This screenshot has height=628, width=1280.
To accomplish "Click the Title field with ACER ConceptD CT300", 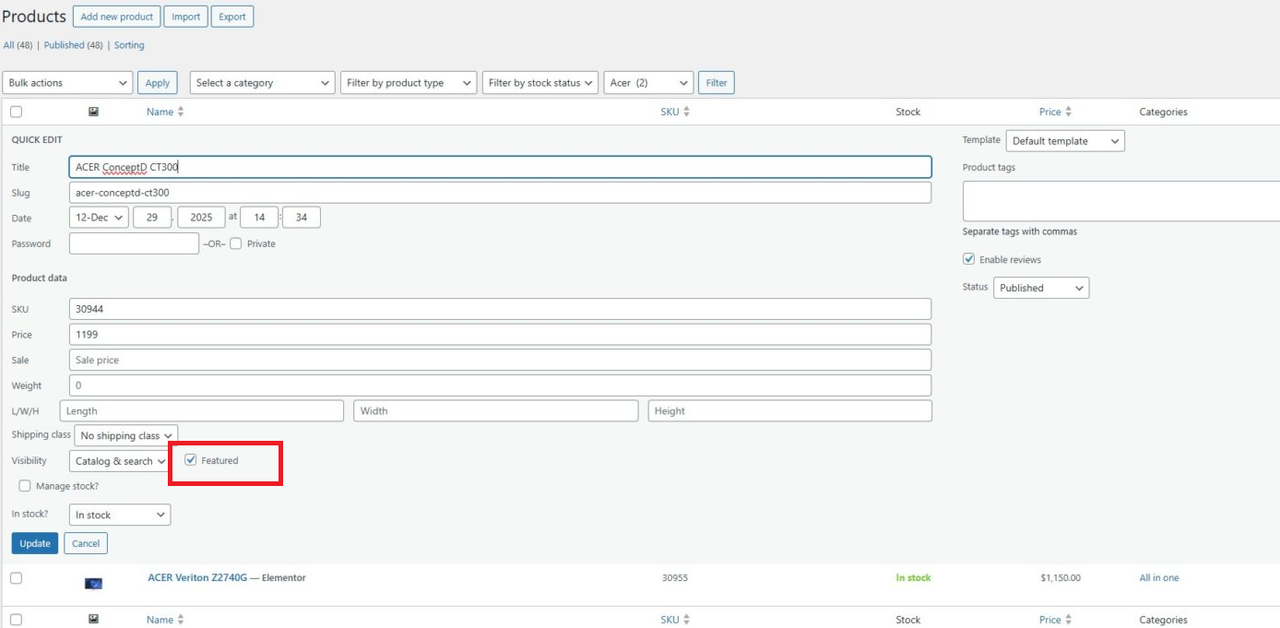I will tap(500, 167).
